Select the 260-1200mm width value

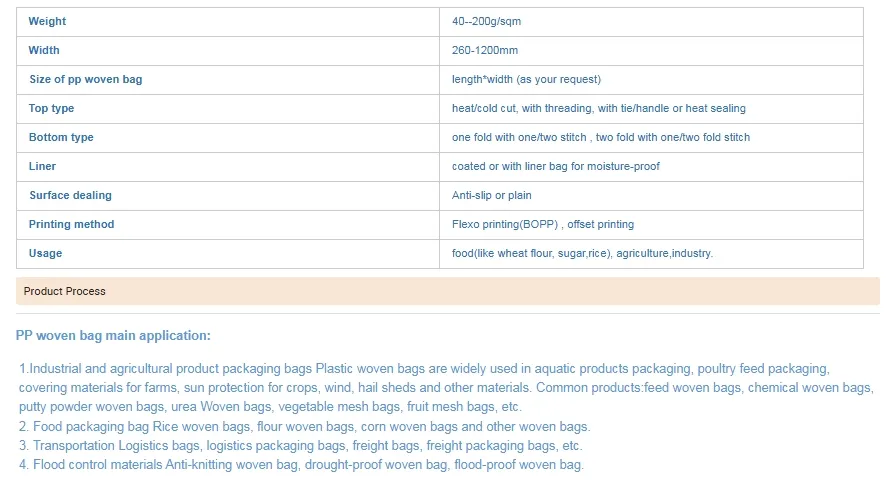point(484,50)
